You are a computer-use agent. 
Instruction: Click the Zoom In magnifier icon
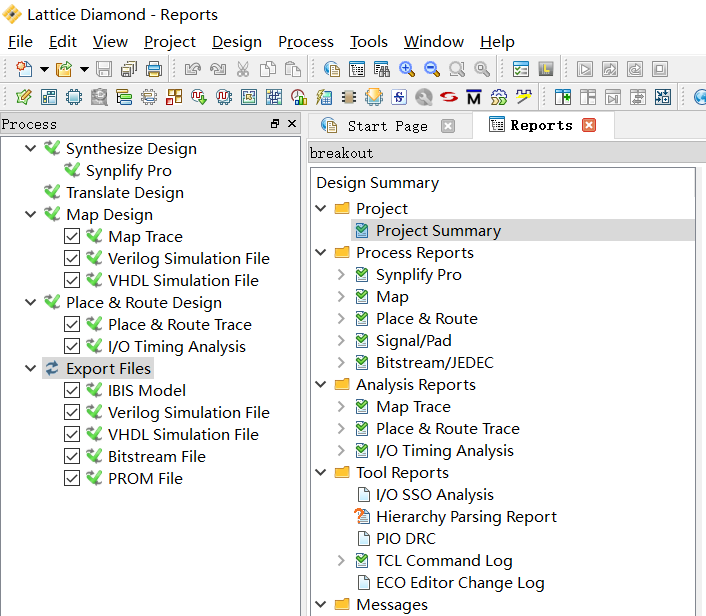coord(407,69)
